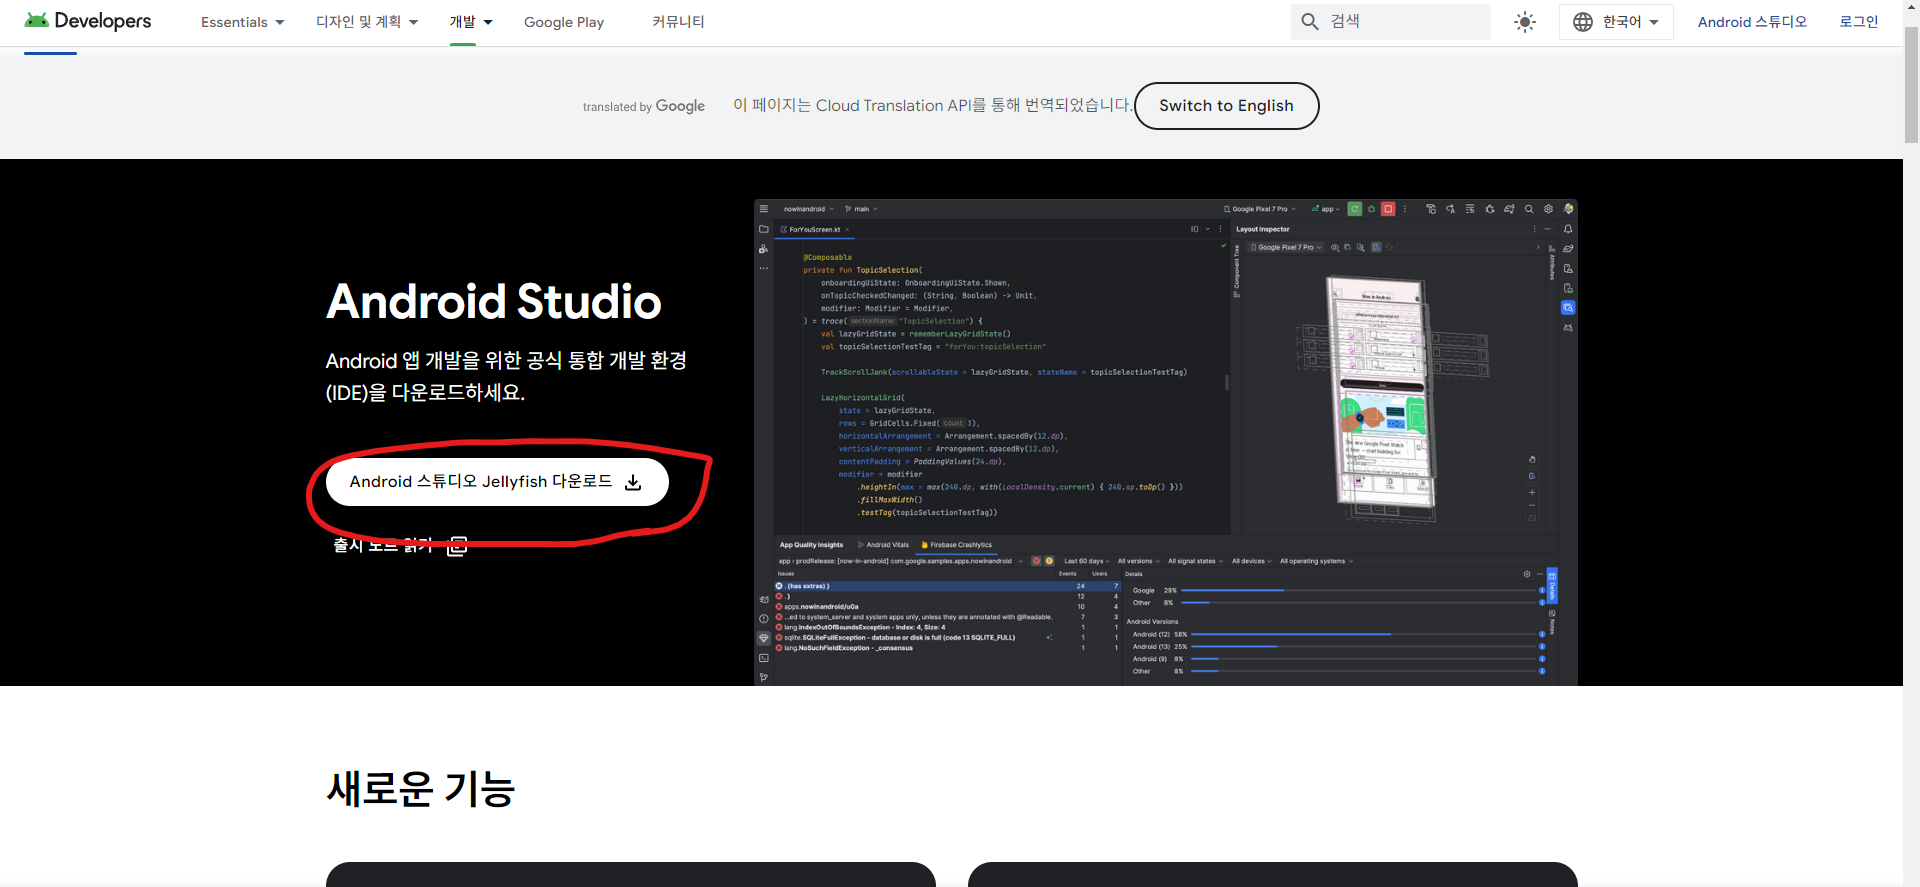1920x887 pixels.
Task: Click the 로그인 sign-in link
Action: tap(1859, 22)
